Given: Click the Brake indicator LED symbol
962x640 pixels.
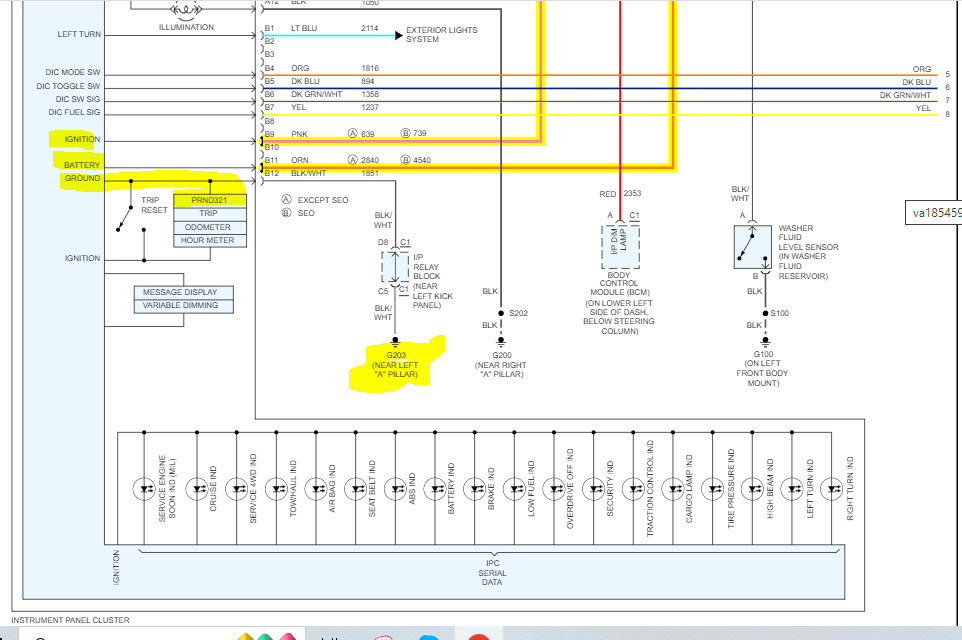Looking at the screenshot, I should tap(475, 489).
